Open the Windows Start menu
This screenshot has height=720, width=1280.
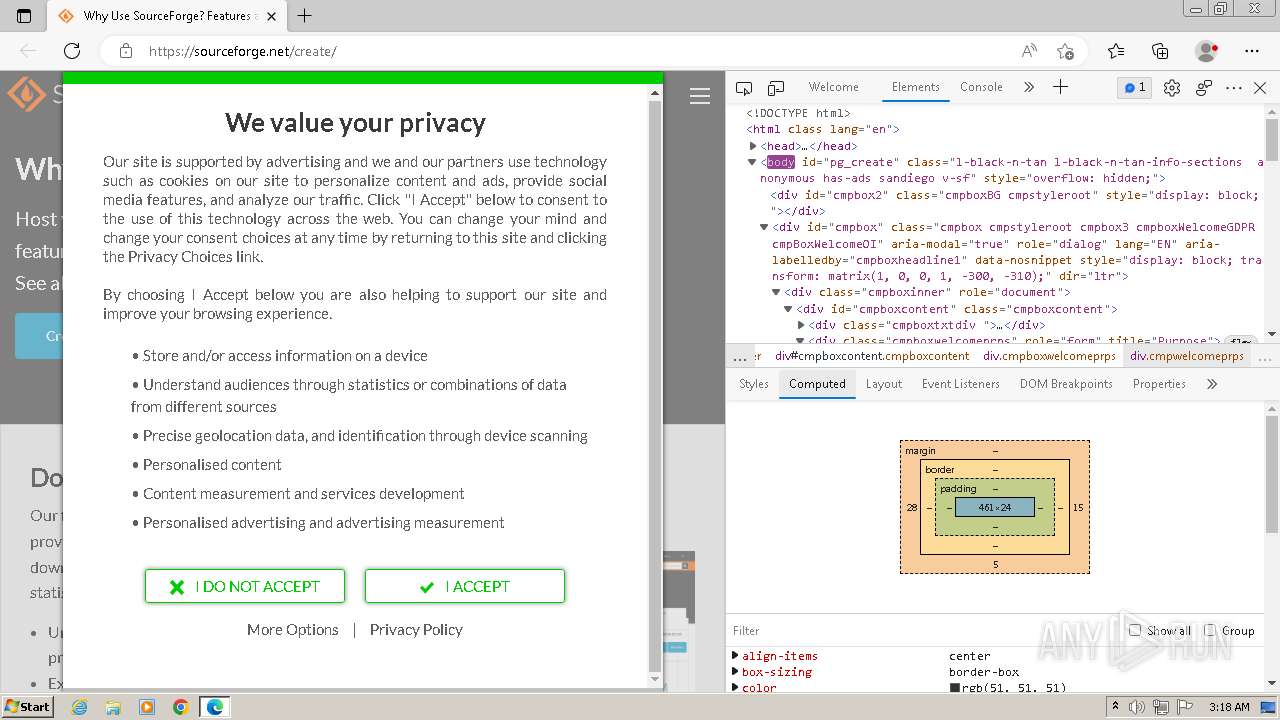(x=27, y=707)
